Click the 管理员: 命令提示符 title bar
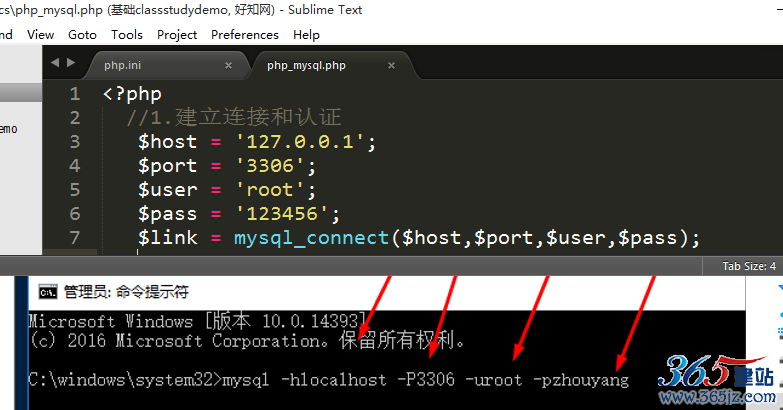The width and height of the screenshot is (783, 410). coord(387,292)
